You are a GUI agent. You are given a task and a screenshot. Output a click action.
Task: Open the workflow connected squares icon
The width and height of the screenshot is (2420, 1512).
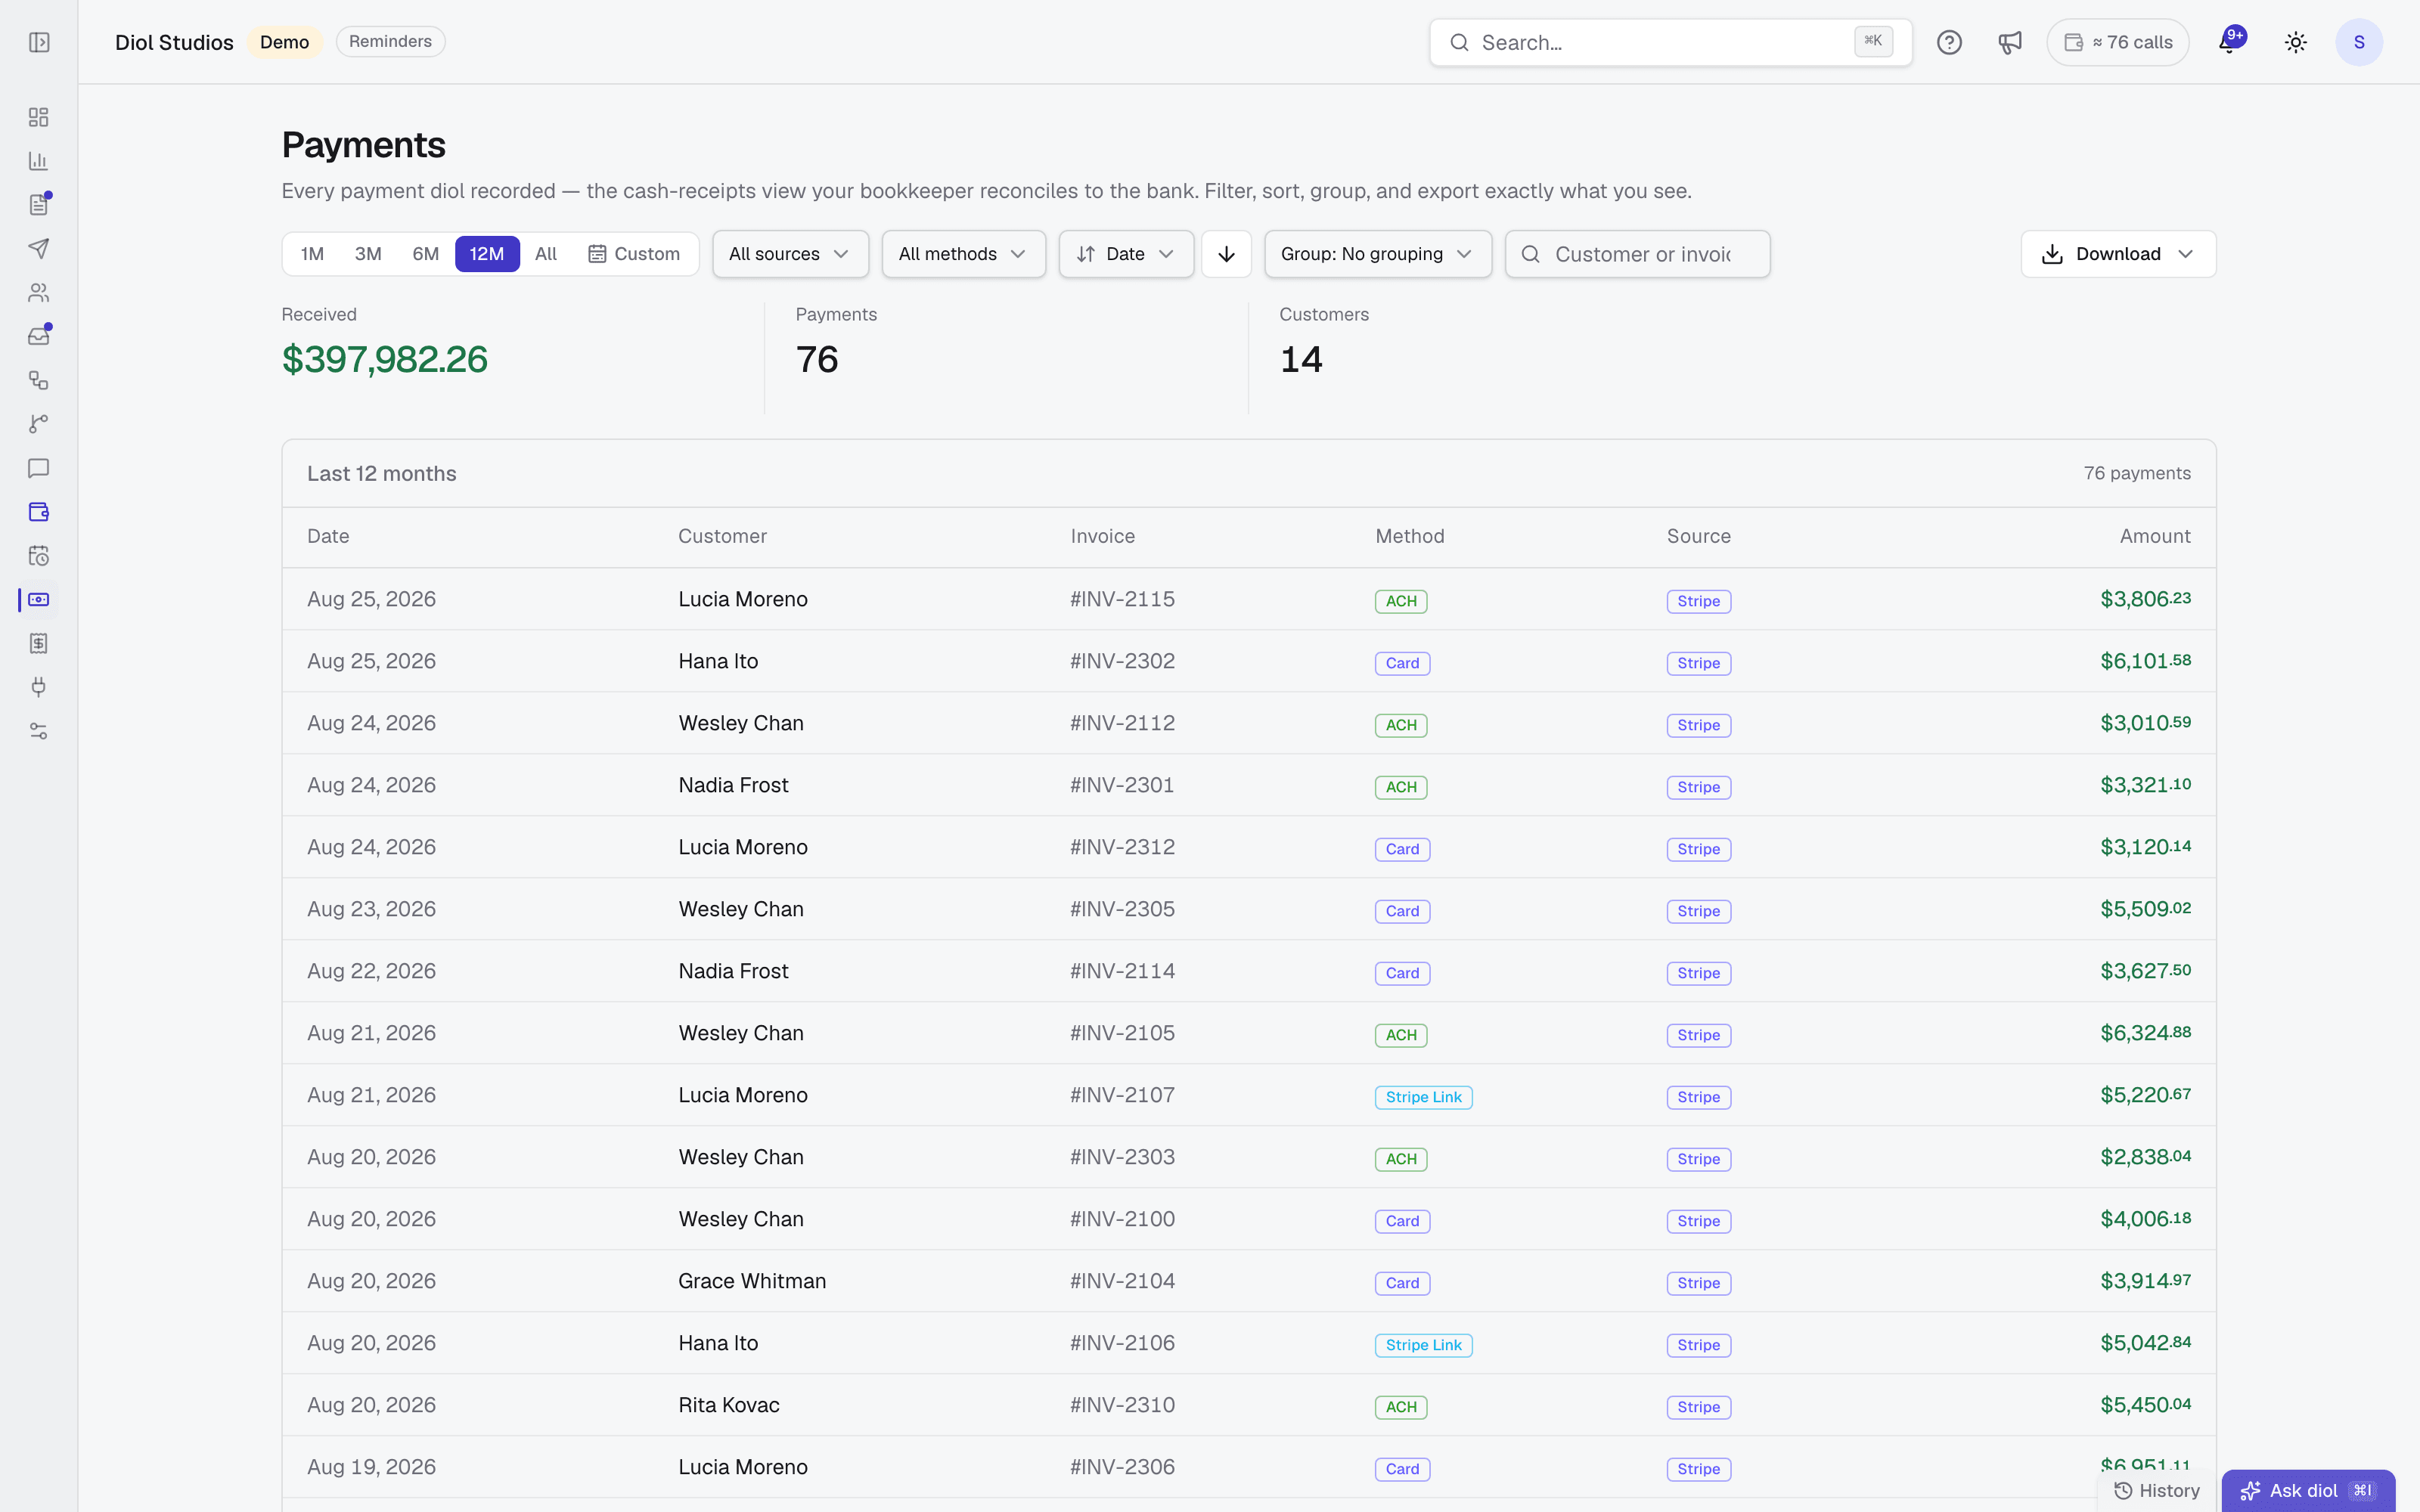[x=39, y=380]
